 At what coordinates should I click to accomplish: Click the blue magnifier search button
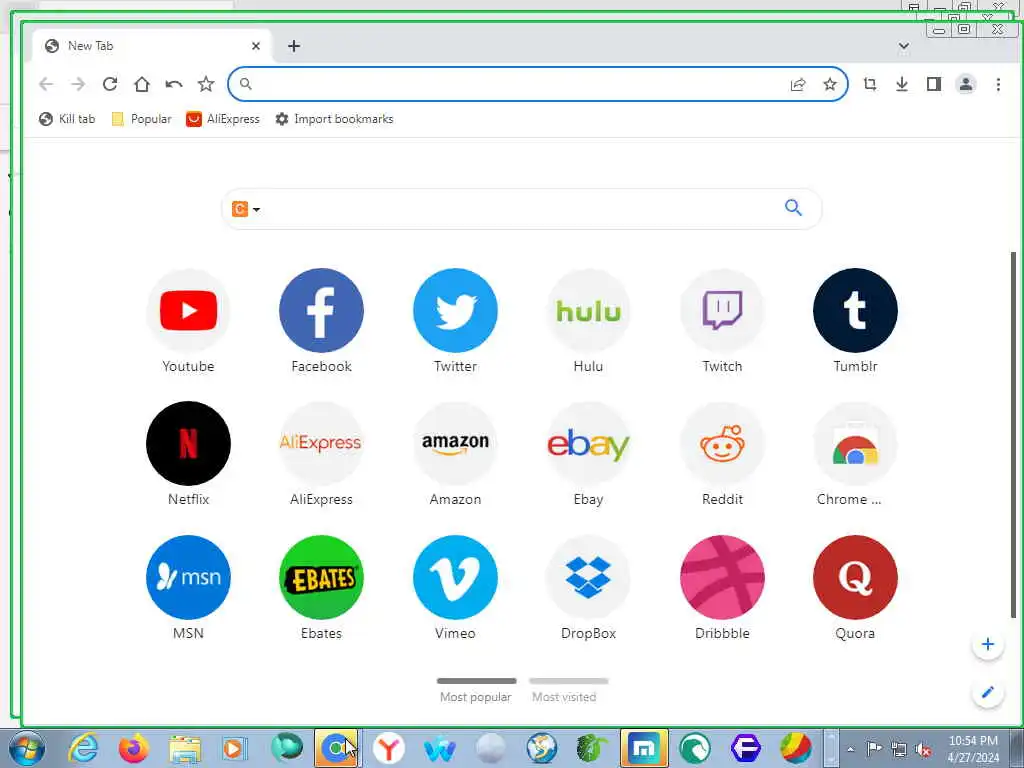pyautogui.click(x=793, y=208)
